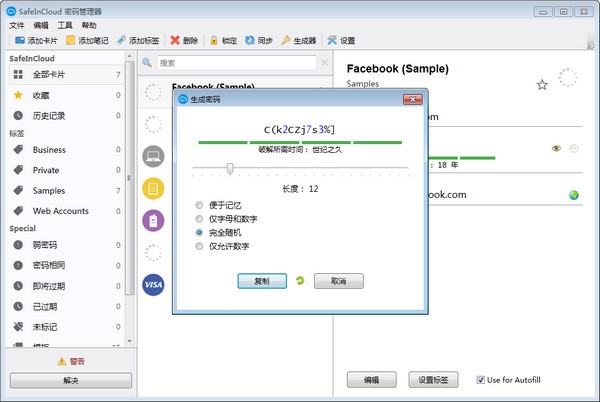Click the Sync (同步) toolbar icon

point(250,40)
